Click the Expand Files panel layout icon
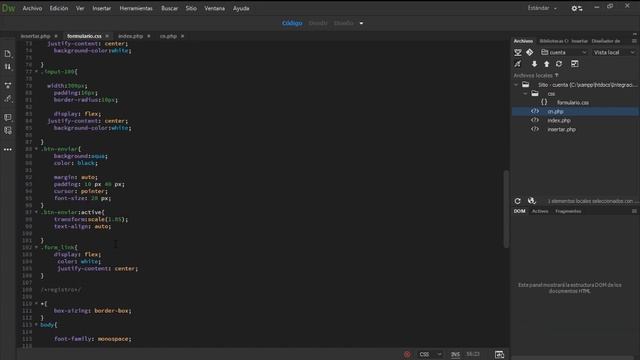640x360 pixels. click(x=575, y=64)
